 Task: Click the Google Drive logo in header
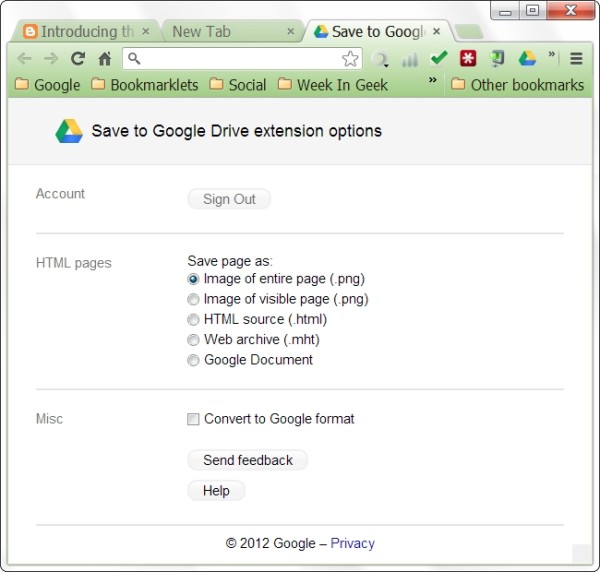(69, 131)
